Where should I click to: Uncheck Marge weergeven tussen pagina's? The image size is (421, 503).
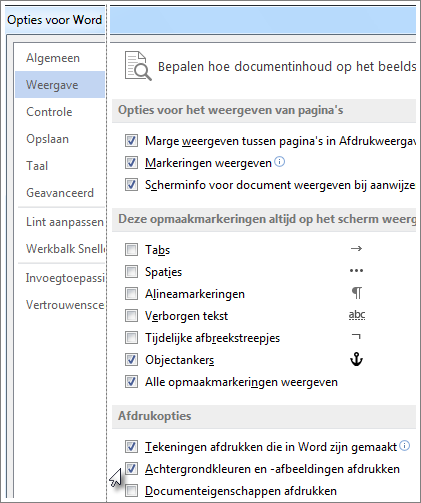[131, 141]
